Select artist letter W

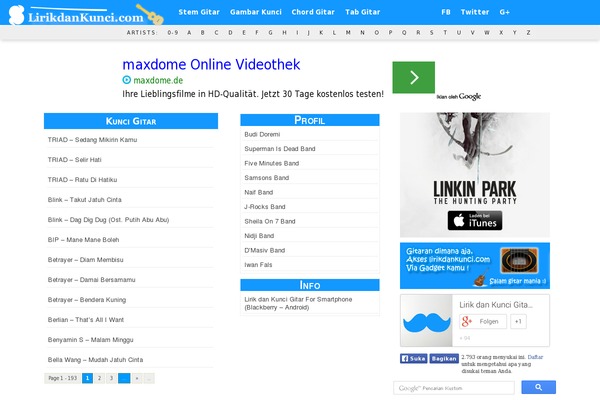[487, 33]
